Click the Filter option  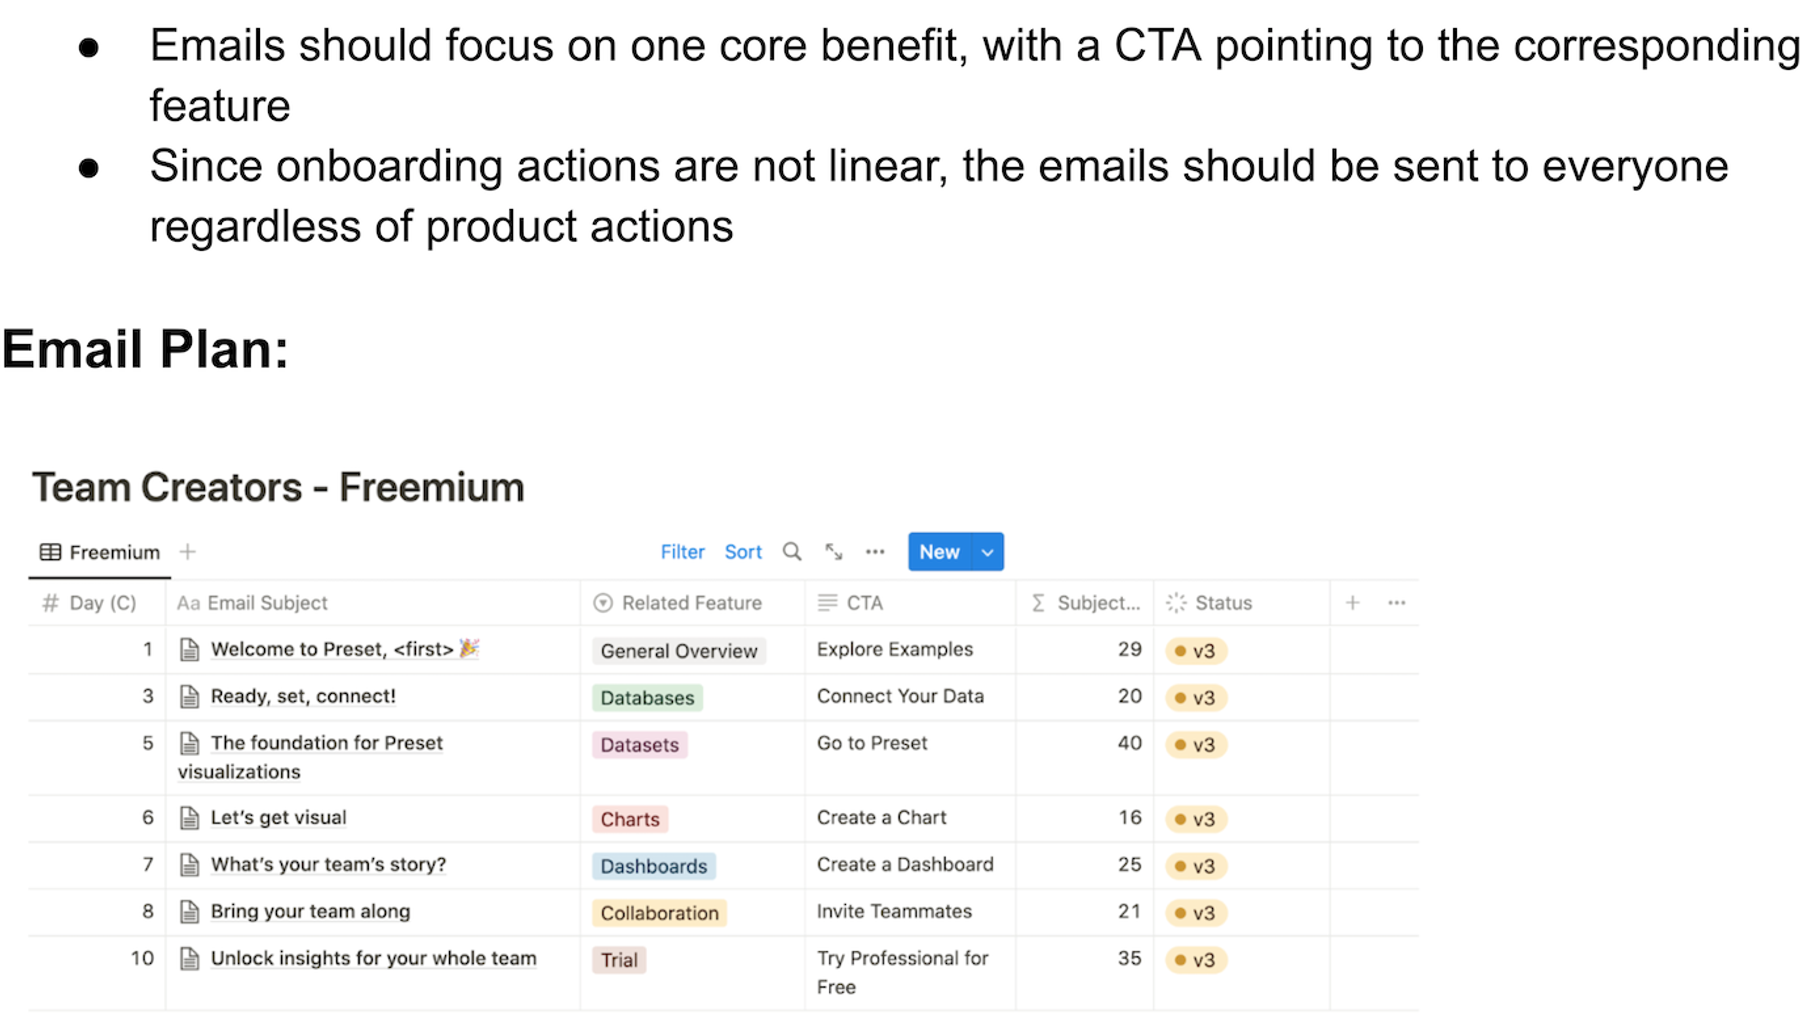click(x=683, y=552)
